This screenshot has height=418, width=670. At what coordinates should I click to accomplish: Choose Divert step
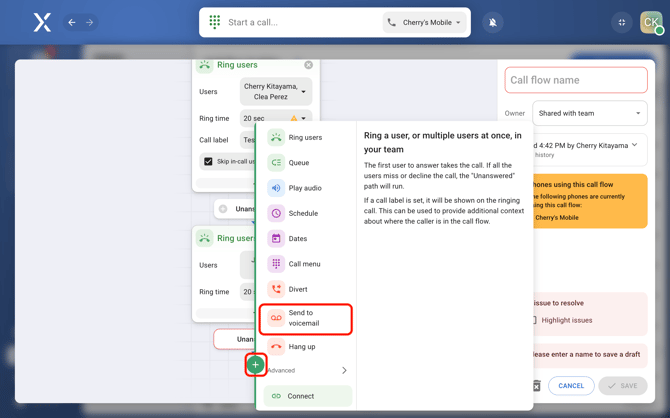(x=305, y=289)
